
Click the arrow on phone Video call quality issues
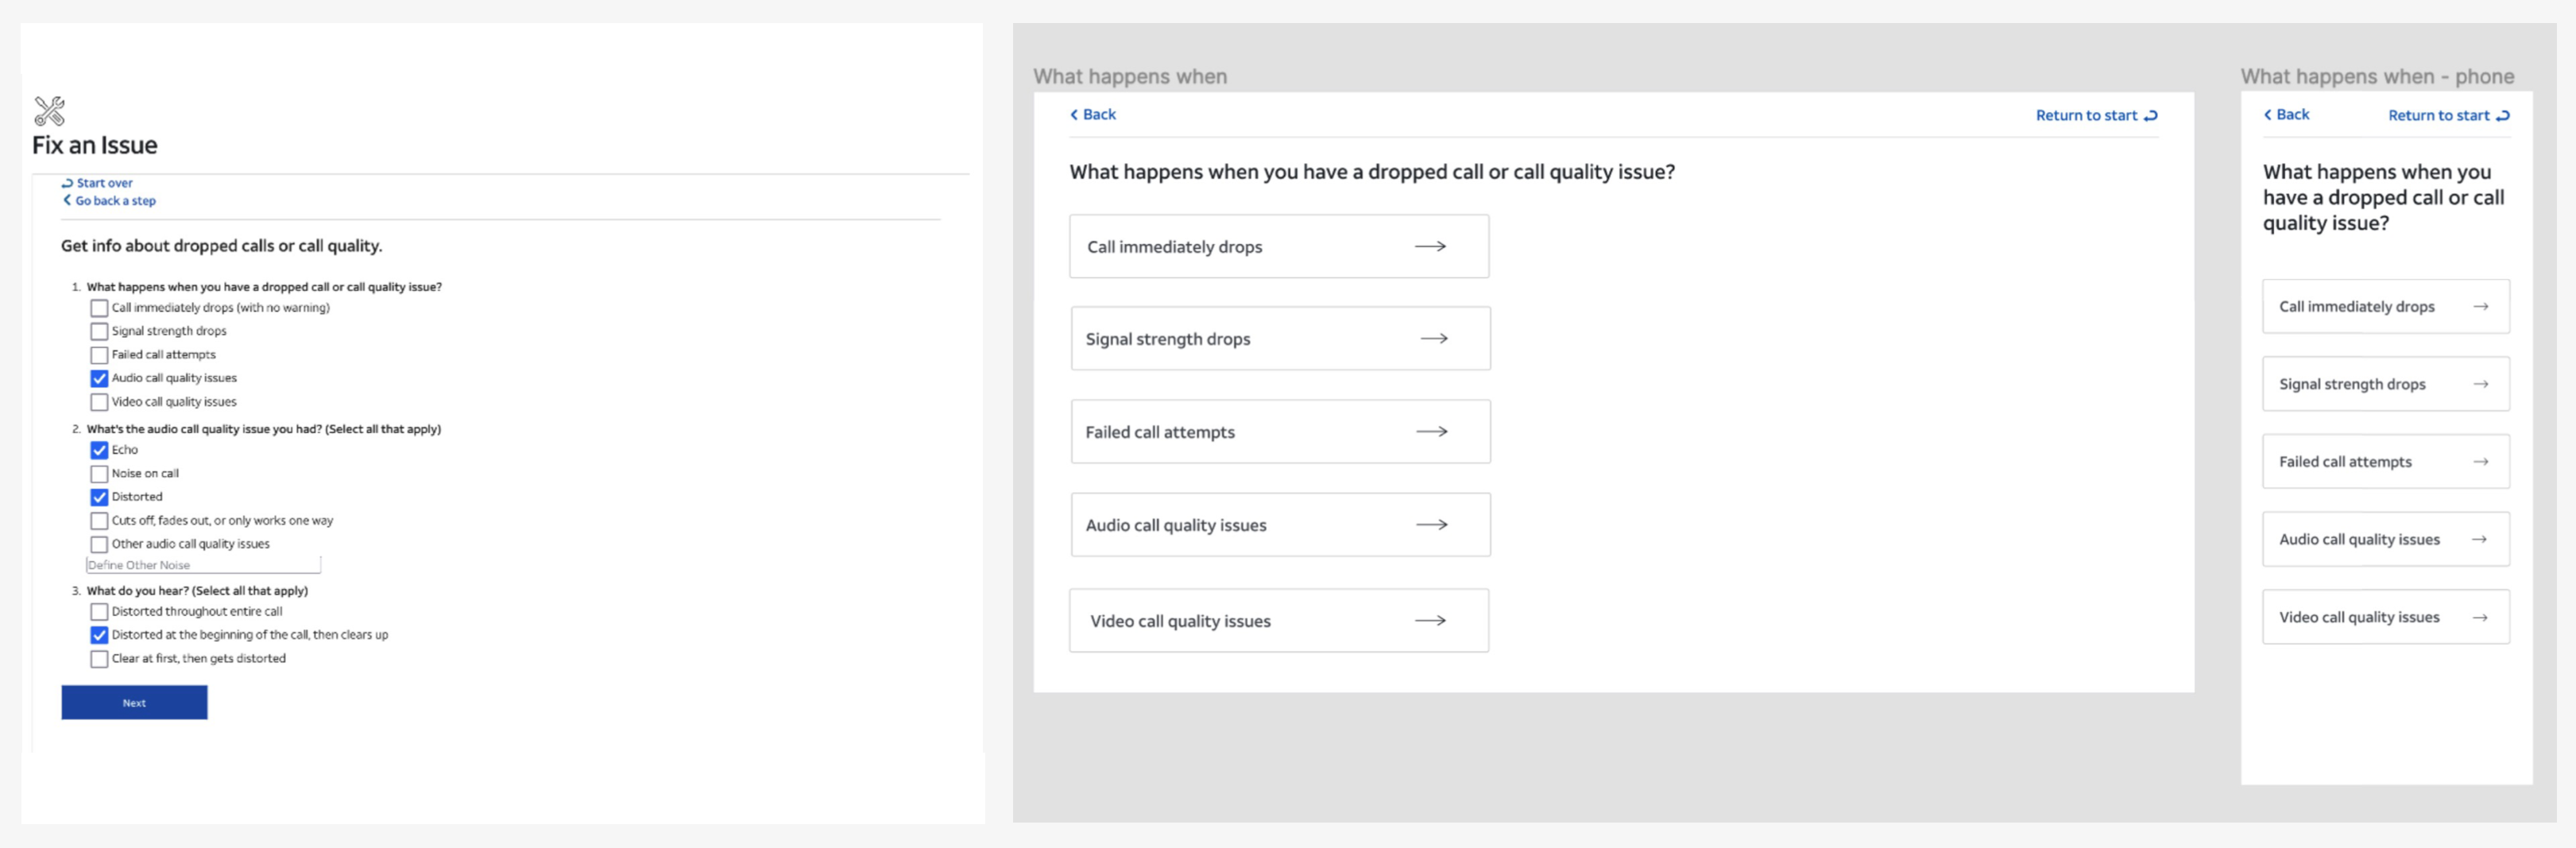point(2480,618)
